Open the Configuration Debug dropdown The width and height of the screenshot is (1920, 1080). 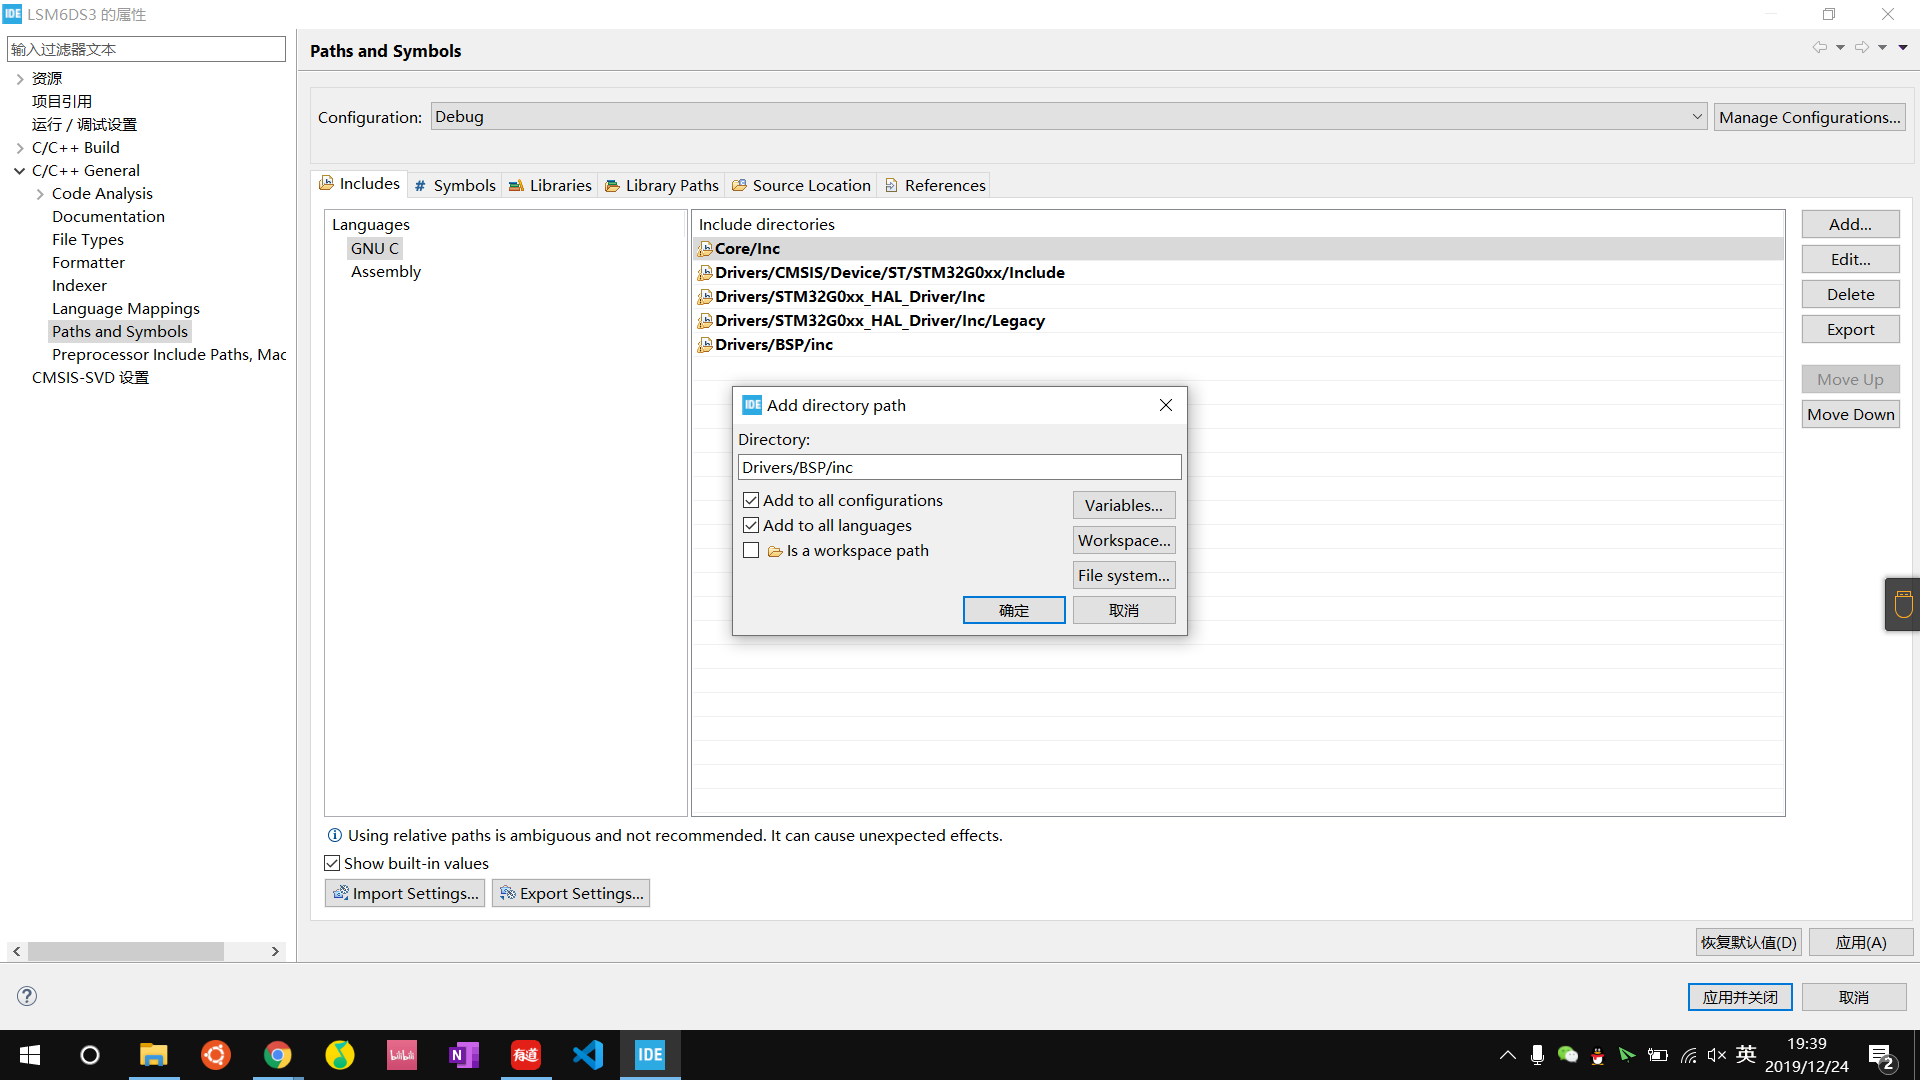1068,117
